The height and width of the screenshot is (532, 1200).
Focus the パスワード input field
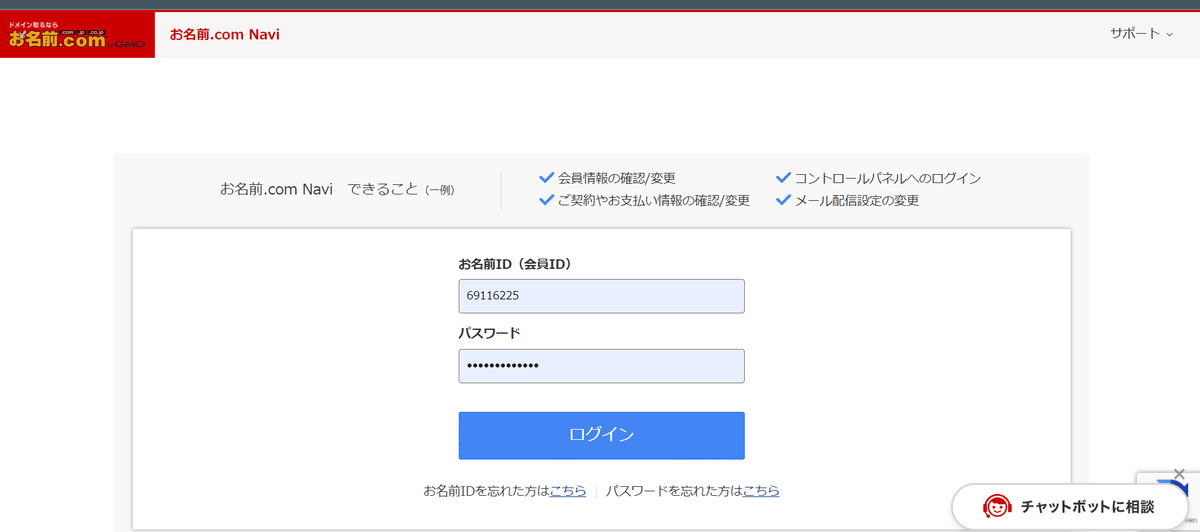(x=601, y=366)
